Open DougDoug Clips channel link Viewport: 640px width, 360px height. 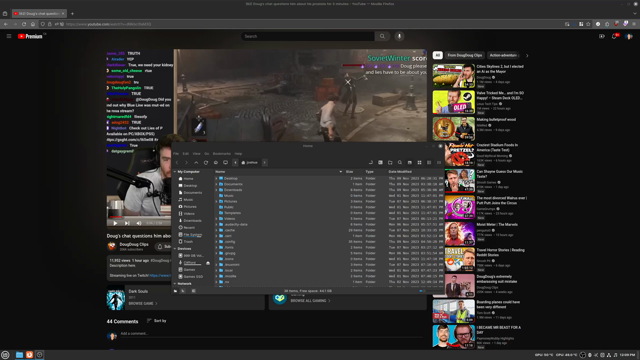134,244
